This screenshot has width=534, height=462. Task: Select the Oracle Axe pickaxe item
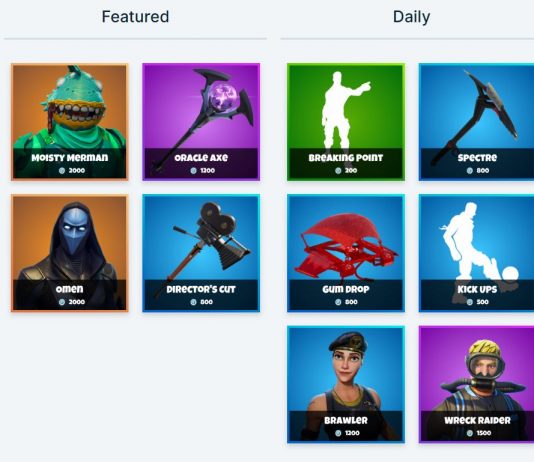[x=201, y=122]
